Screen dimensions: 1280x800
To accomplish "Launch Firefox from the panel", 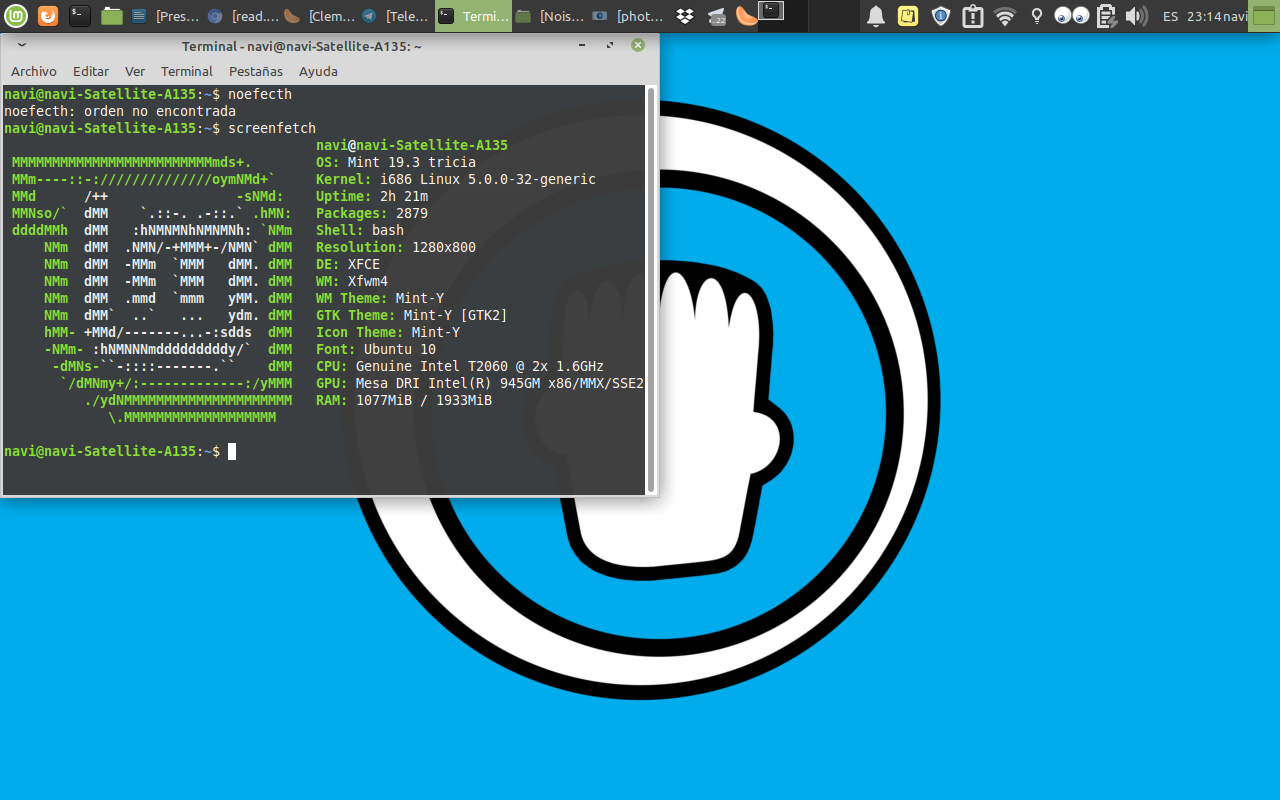I will tap(48, 16).
